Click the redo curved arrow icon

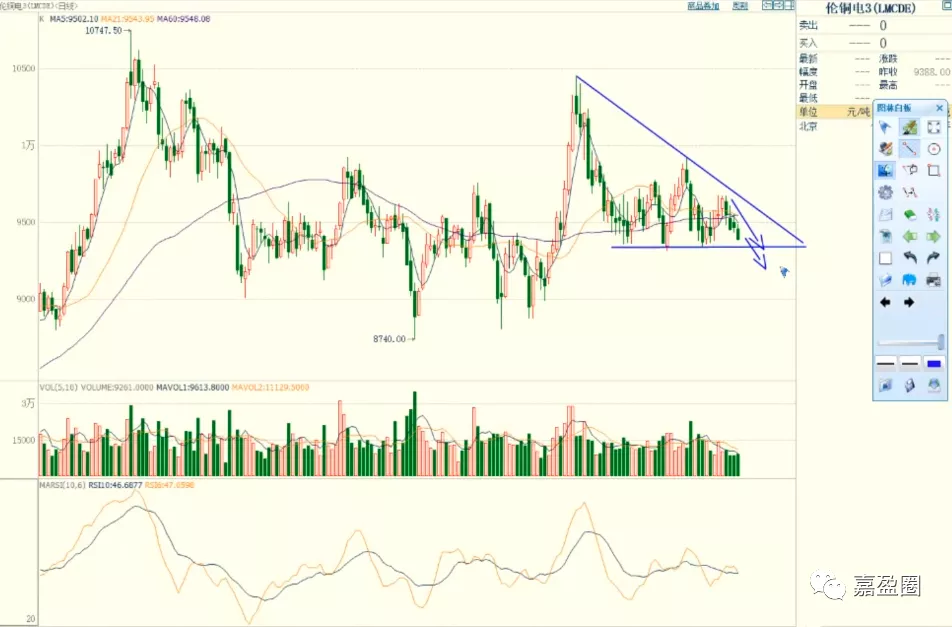(934, 258)
